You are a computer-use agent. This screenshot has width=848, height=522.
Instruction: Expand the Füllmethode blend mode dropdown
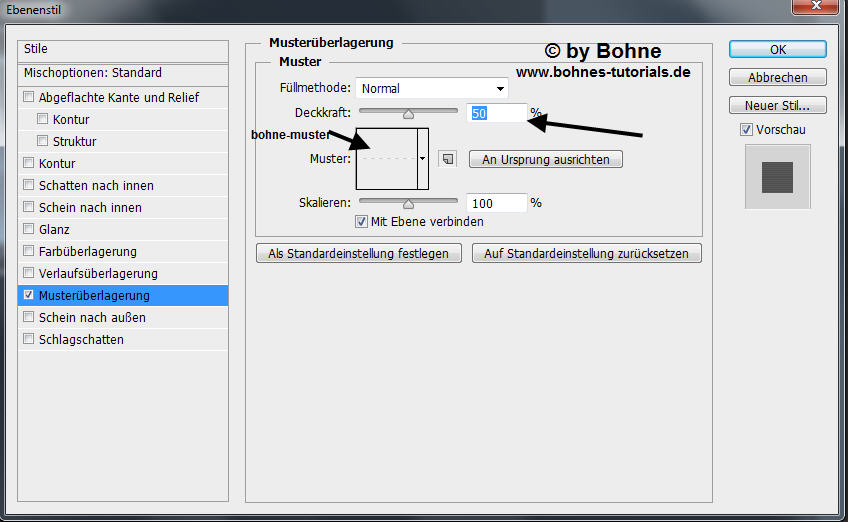click(x=433, y=89)
